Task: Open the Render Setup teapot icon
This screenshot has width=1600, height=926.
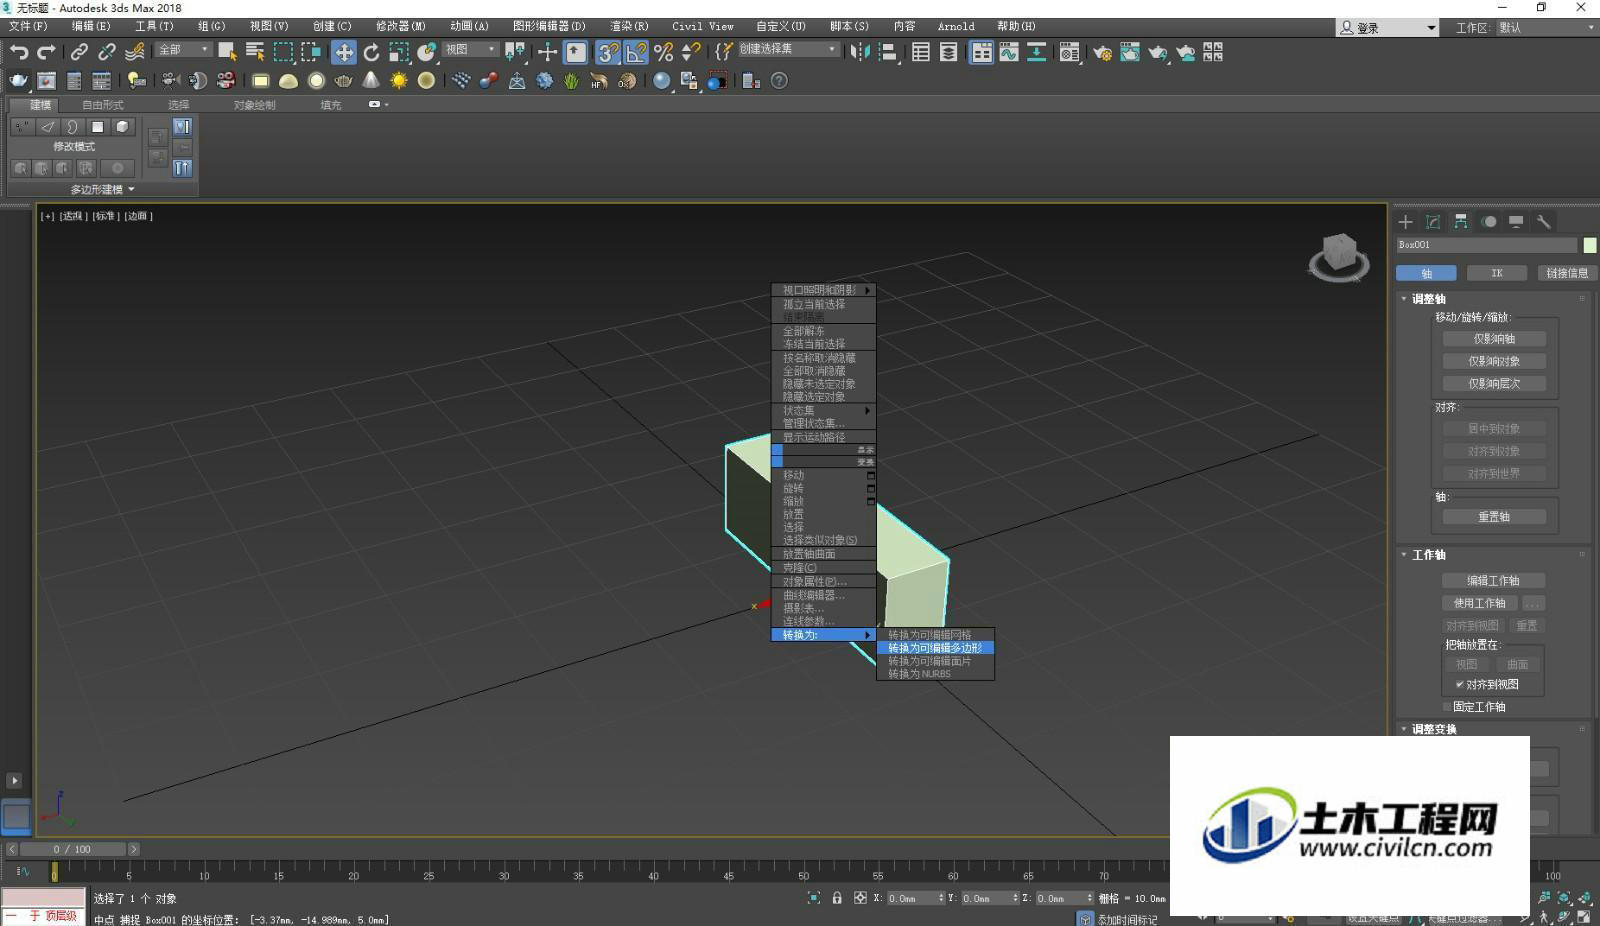Action: pyautogui.click(x=1102, y=52)
